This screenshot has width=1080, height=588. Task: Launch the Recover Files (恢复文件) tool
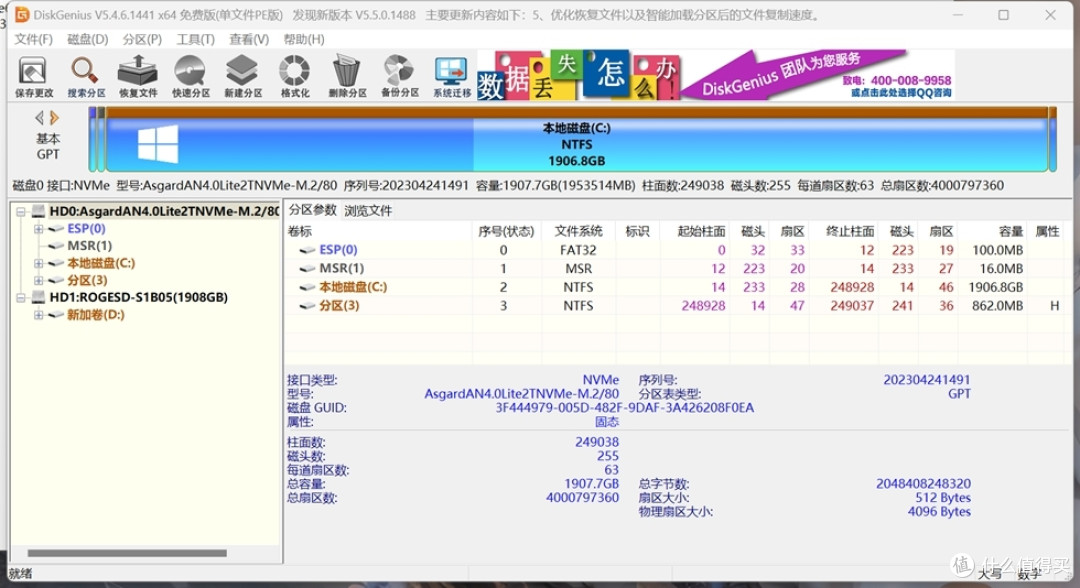pyautogui.click(x=138, y=76)
